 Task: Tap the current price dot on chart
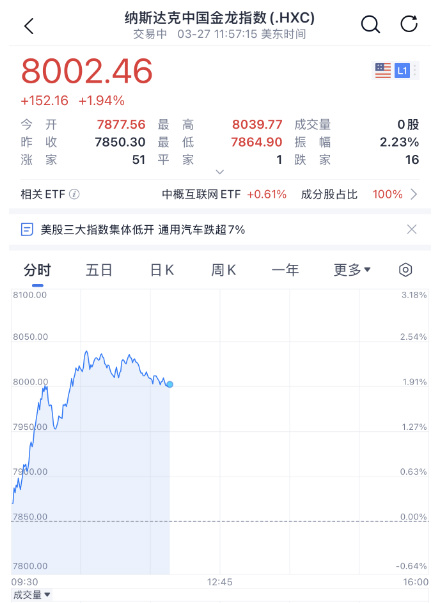click(x=170, y=384)
